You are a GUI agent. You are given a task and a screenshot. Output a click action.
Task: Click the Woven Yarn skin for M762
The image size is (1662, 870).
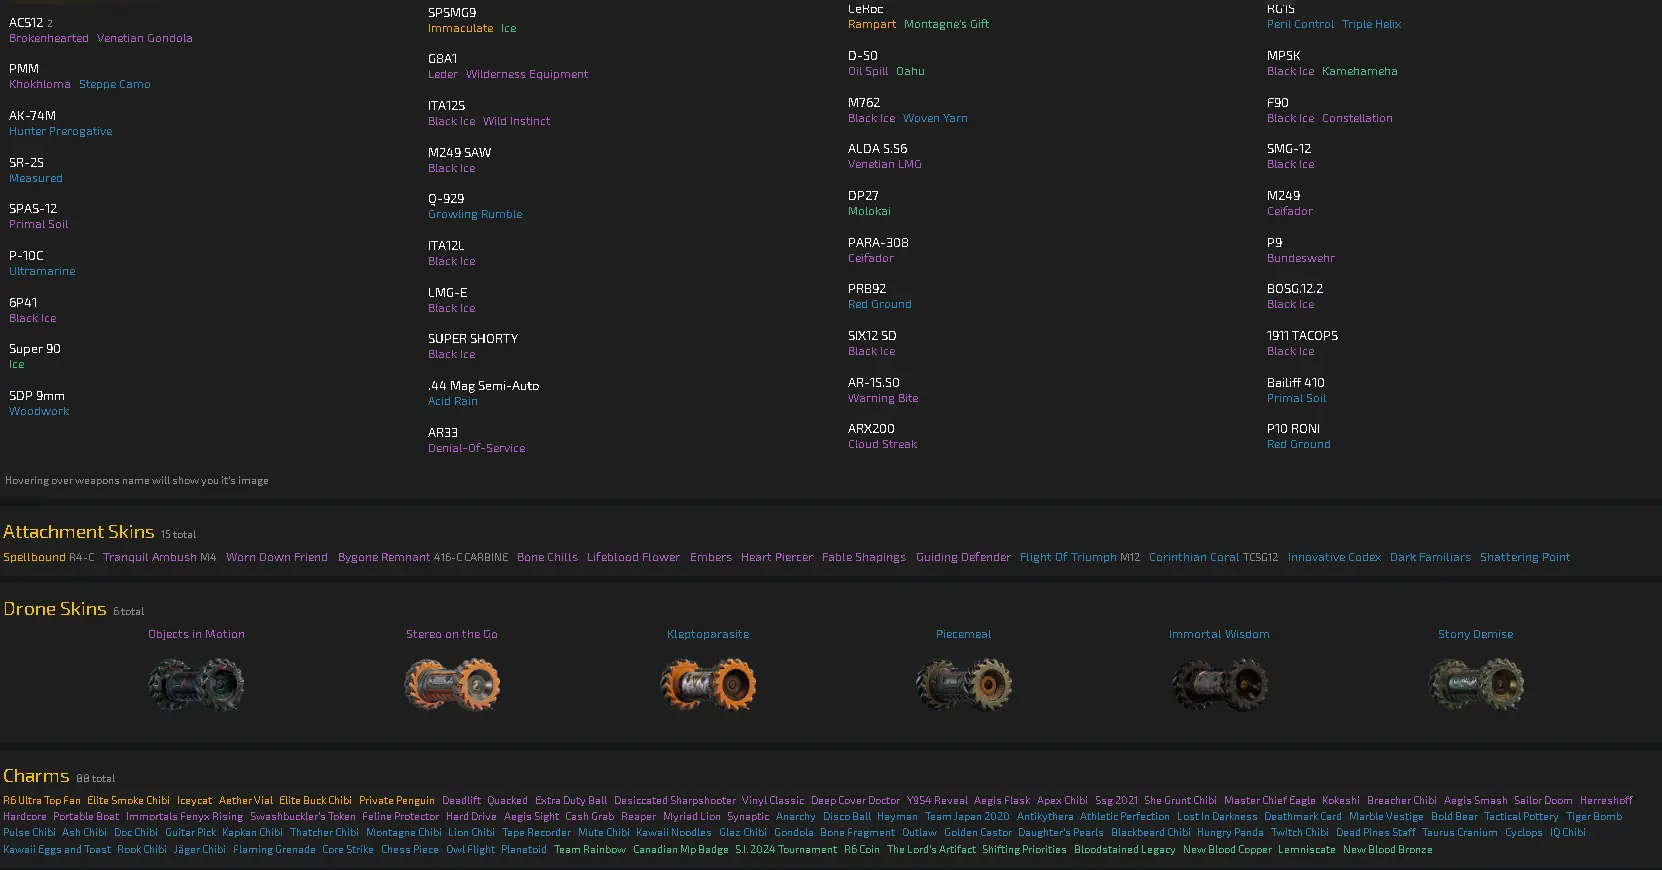[935, 118]
